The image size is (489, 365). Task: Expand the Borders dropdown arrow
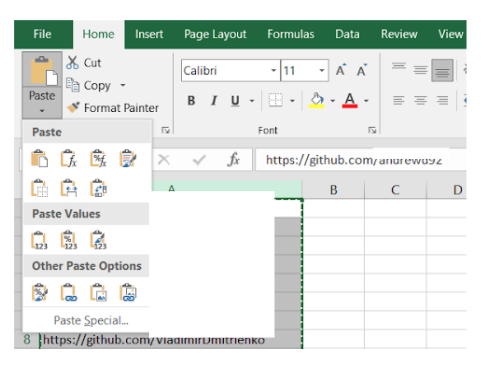[x=292, y=100]
